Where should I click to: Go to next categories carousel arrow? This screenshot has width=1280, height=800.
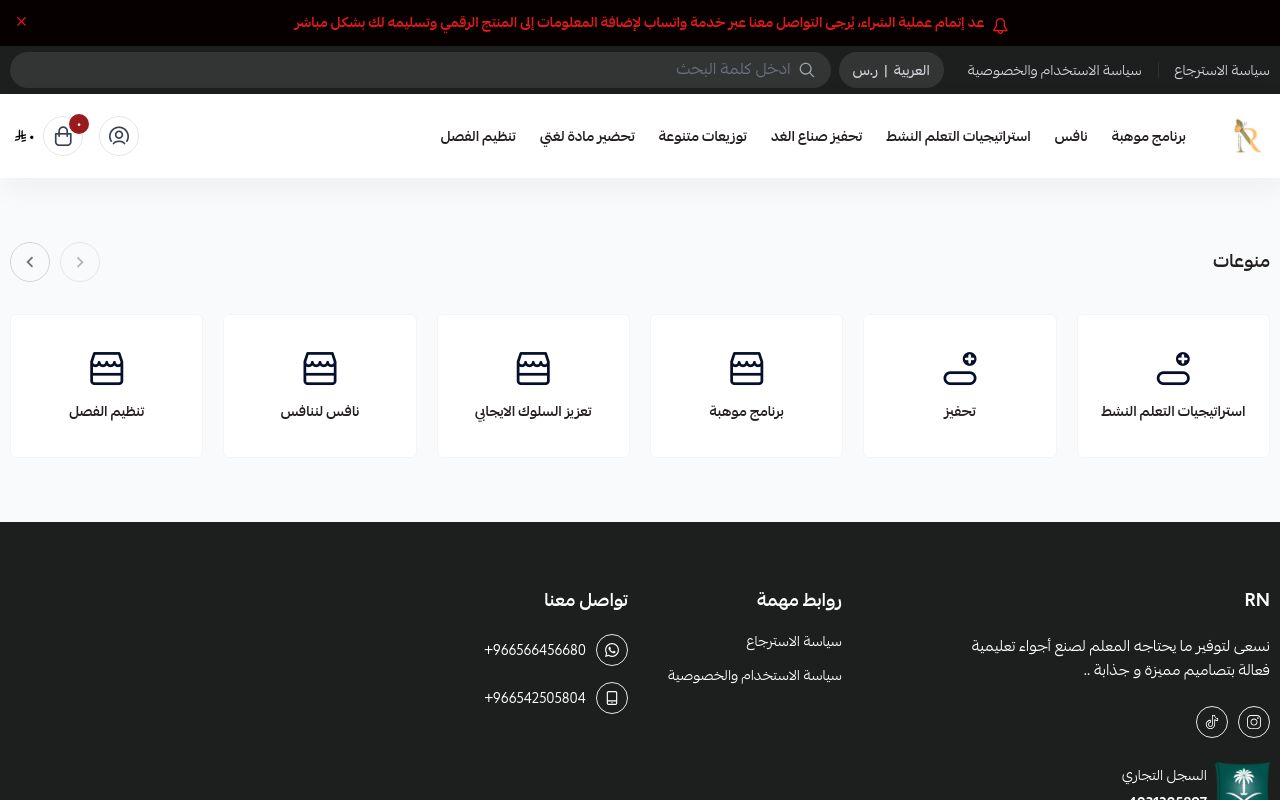click(30, 262)
